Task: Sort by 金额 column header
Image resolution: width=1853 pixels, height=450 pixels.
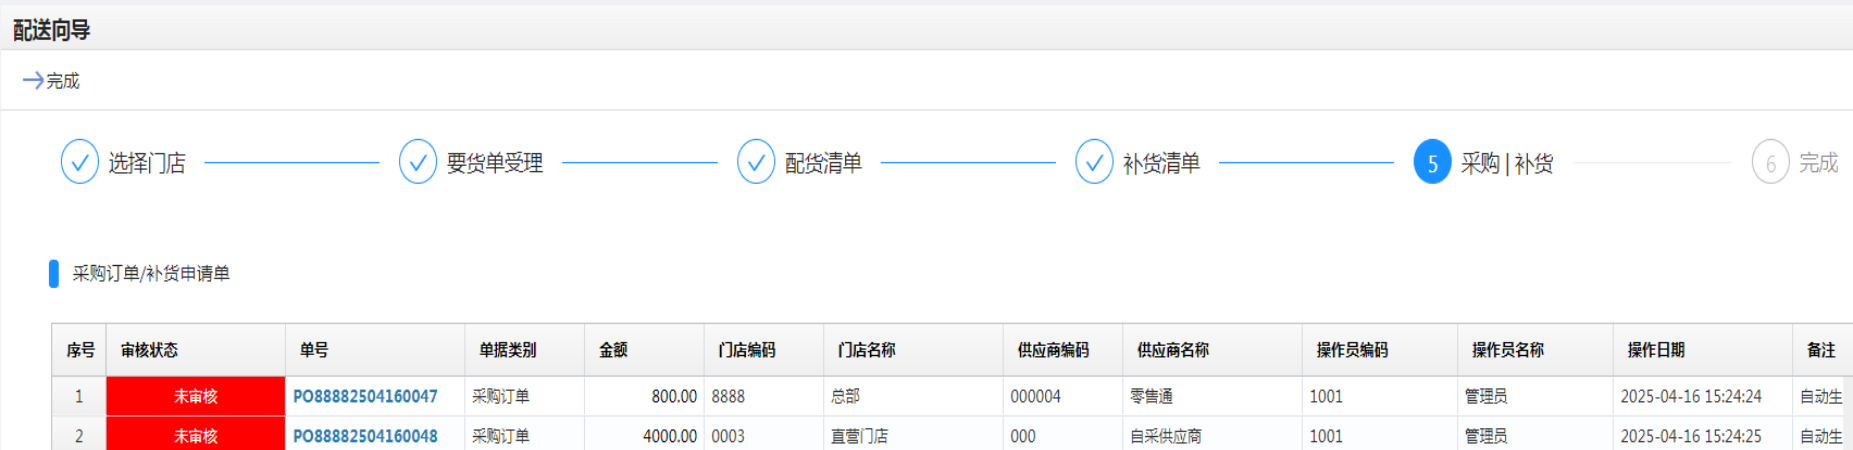Action: (644, 350)
